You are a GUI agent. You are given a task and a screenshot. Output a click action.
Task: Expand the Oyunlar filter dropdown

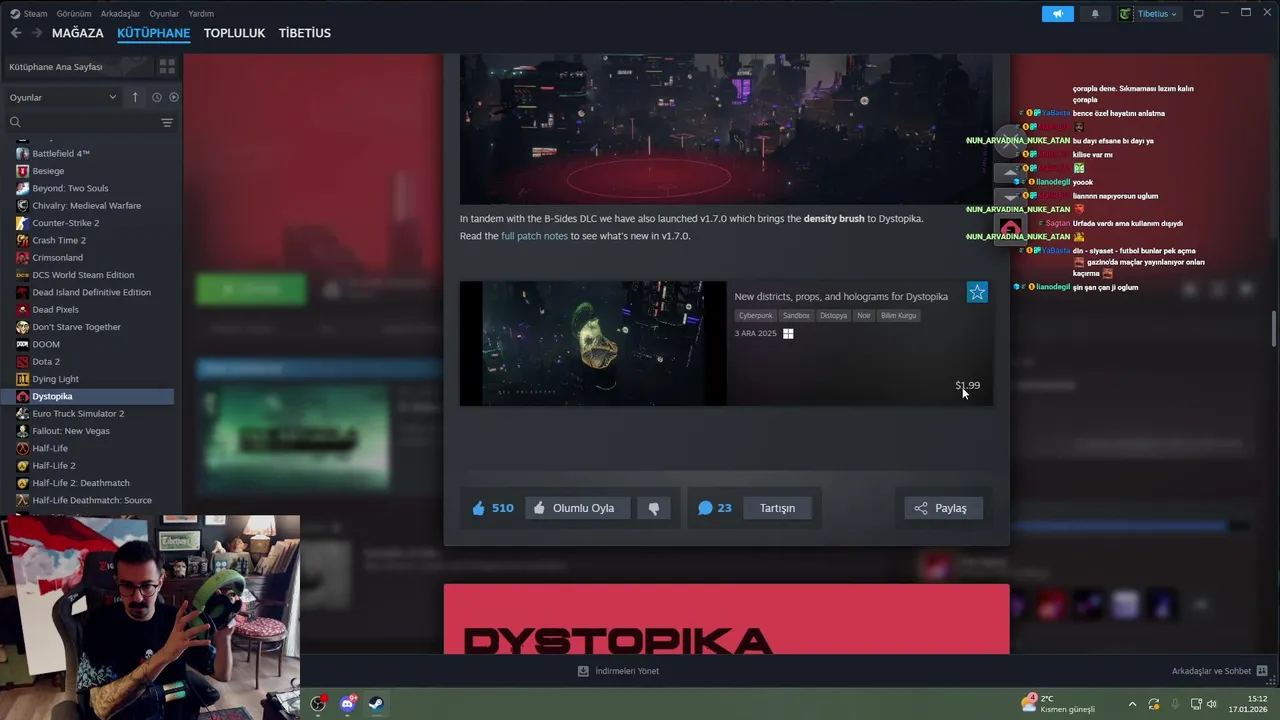pyautogui.click(x=63, y=97)
